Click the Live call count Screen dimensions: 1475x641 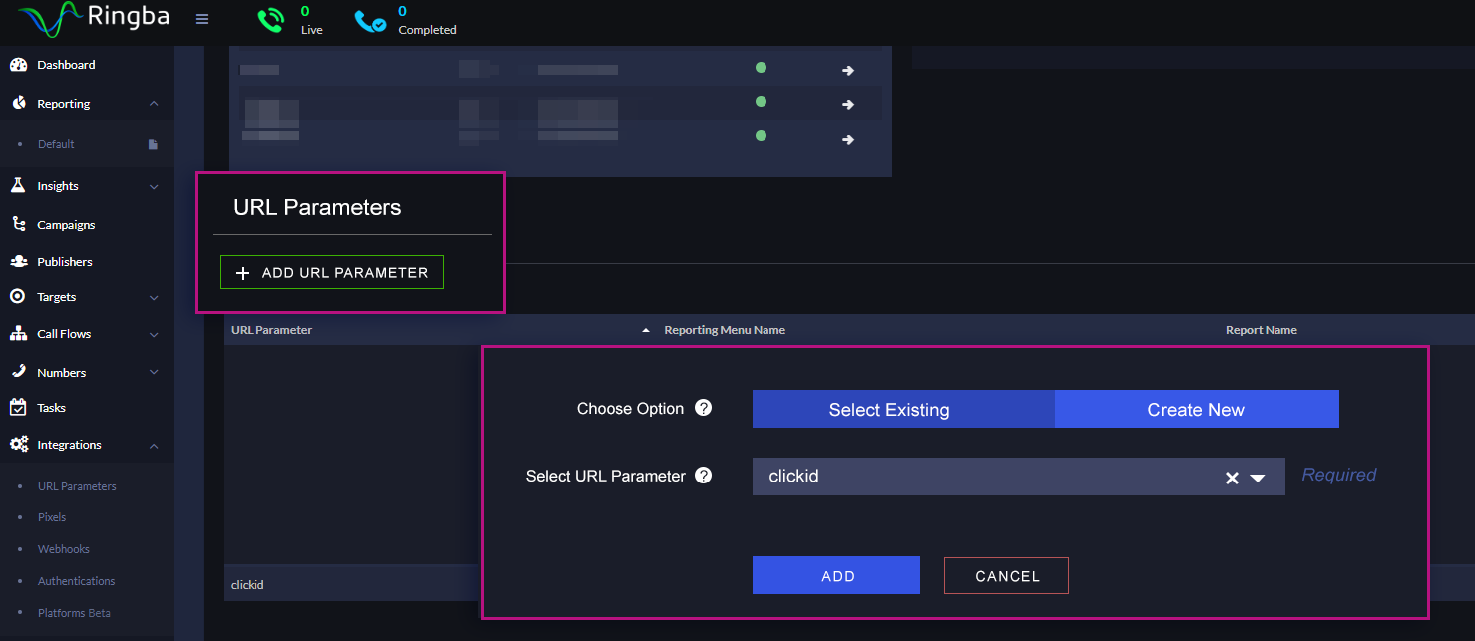click(x=305, y=12)
